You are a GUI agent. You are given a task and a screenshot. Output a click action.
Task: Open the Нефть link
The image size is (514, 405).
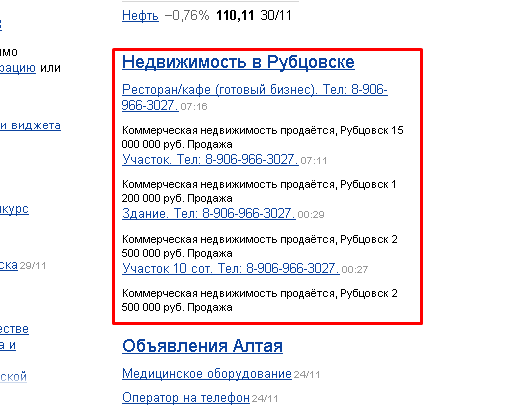click(140, 15)
